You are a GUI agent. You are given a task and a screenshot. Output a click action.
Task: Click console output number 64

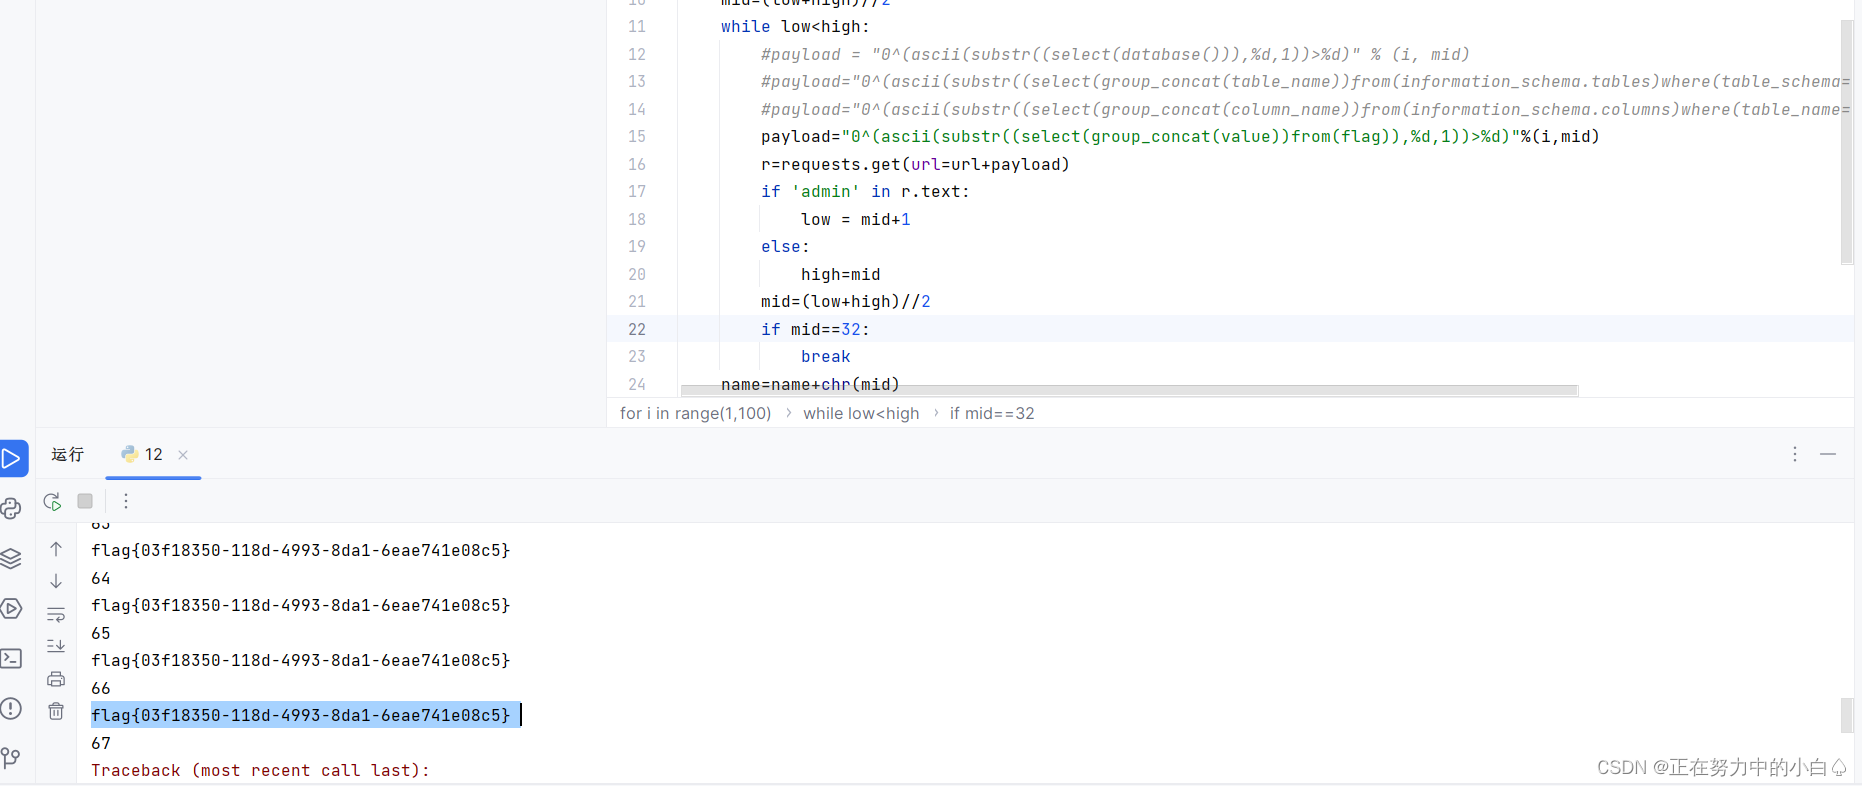[x=100, y=578]
